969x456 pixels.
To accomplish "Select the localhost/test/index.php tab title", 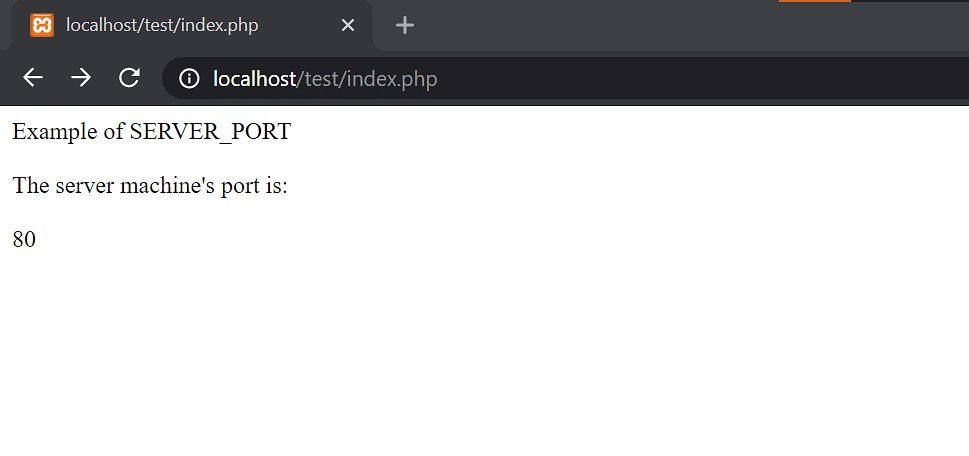I will click(163, 25).
